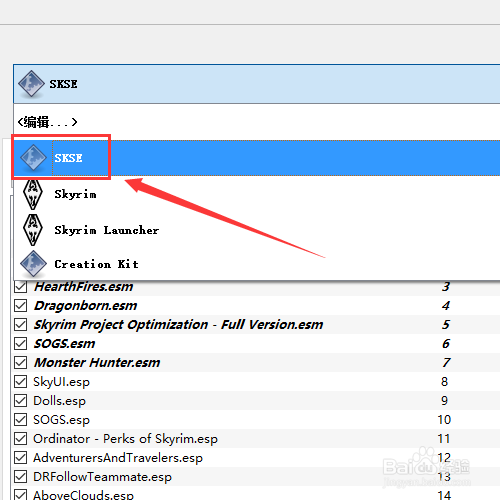Click the highlighted SKSE diamond icon
The height and width of the screenshot is (500, 500).
tap(33, 158)
